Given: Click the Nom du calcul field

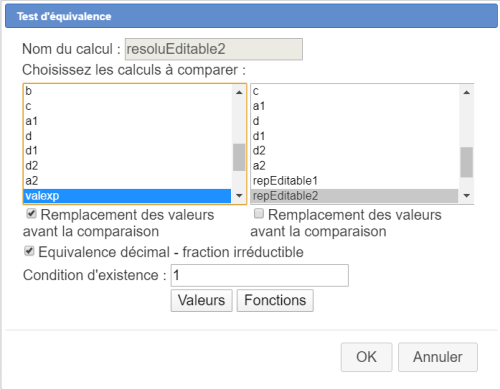Looking at the screenshot, I should pos(214,49).
